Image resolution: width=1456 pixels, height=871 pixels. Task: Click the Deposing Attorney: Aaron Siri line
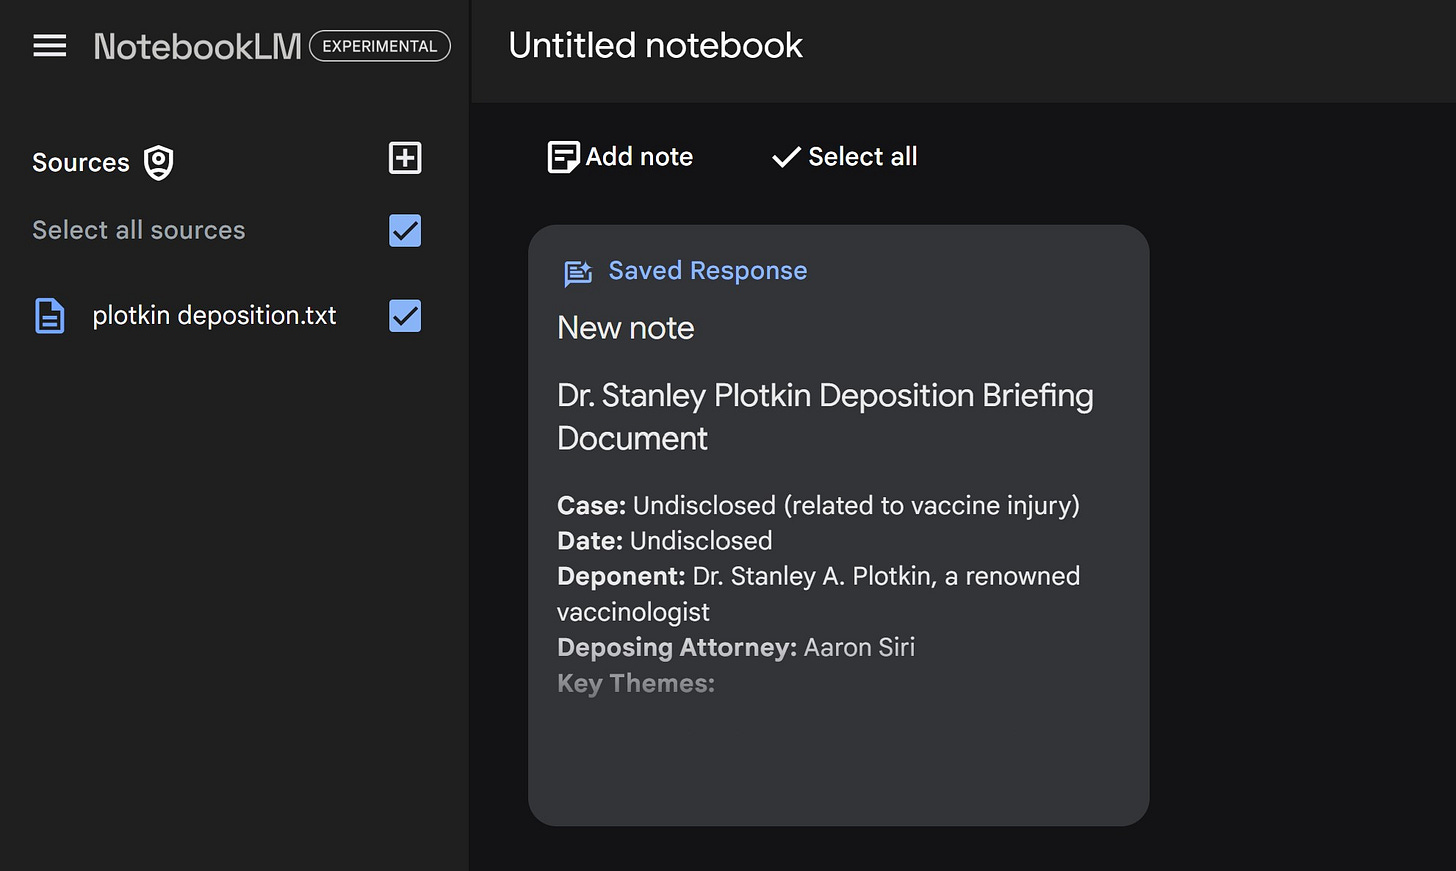[x=736, y=647]
